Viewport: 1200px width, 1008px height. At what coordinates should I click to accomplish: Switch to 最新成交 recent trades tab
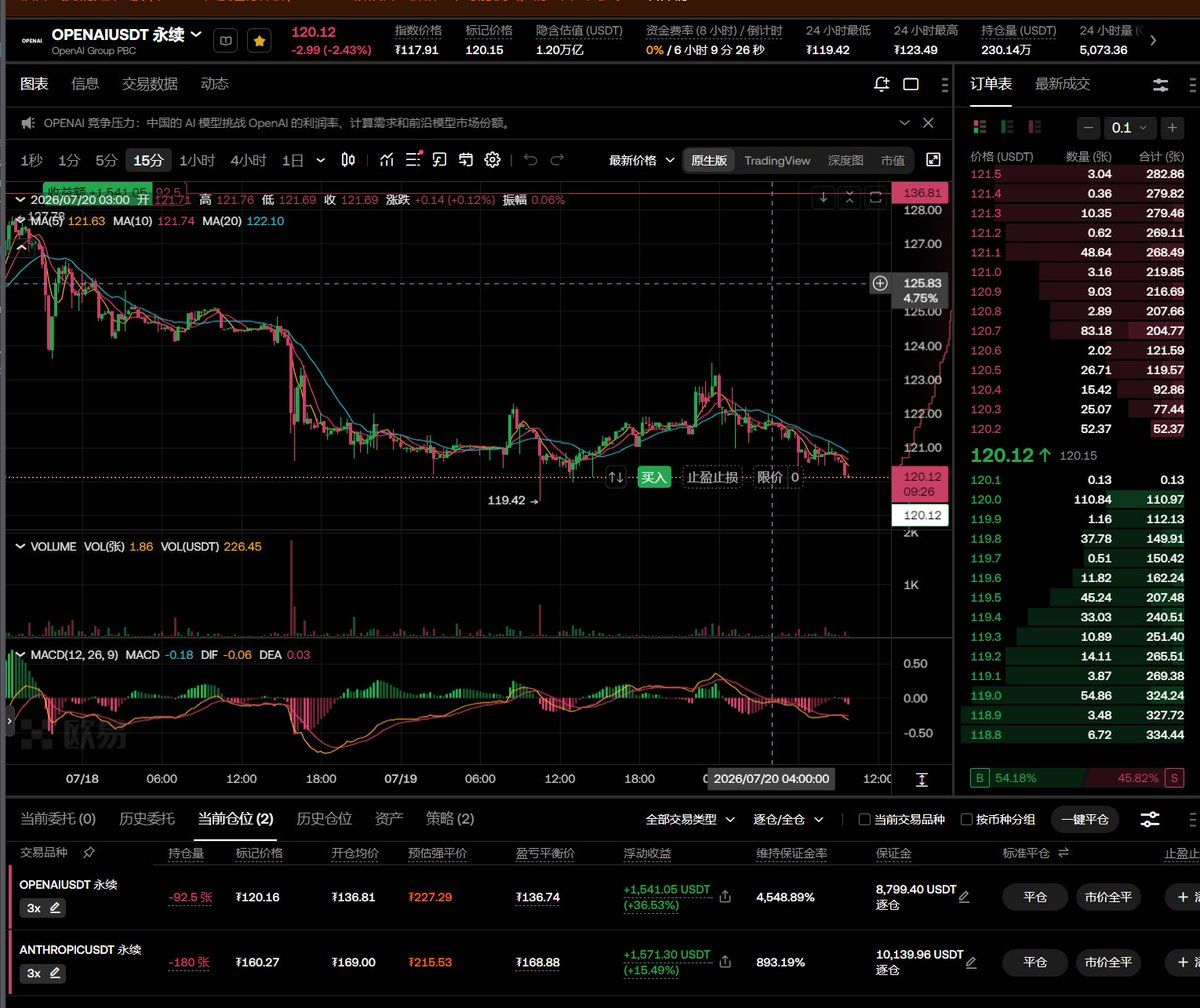(x=1062, y=84)
